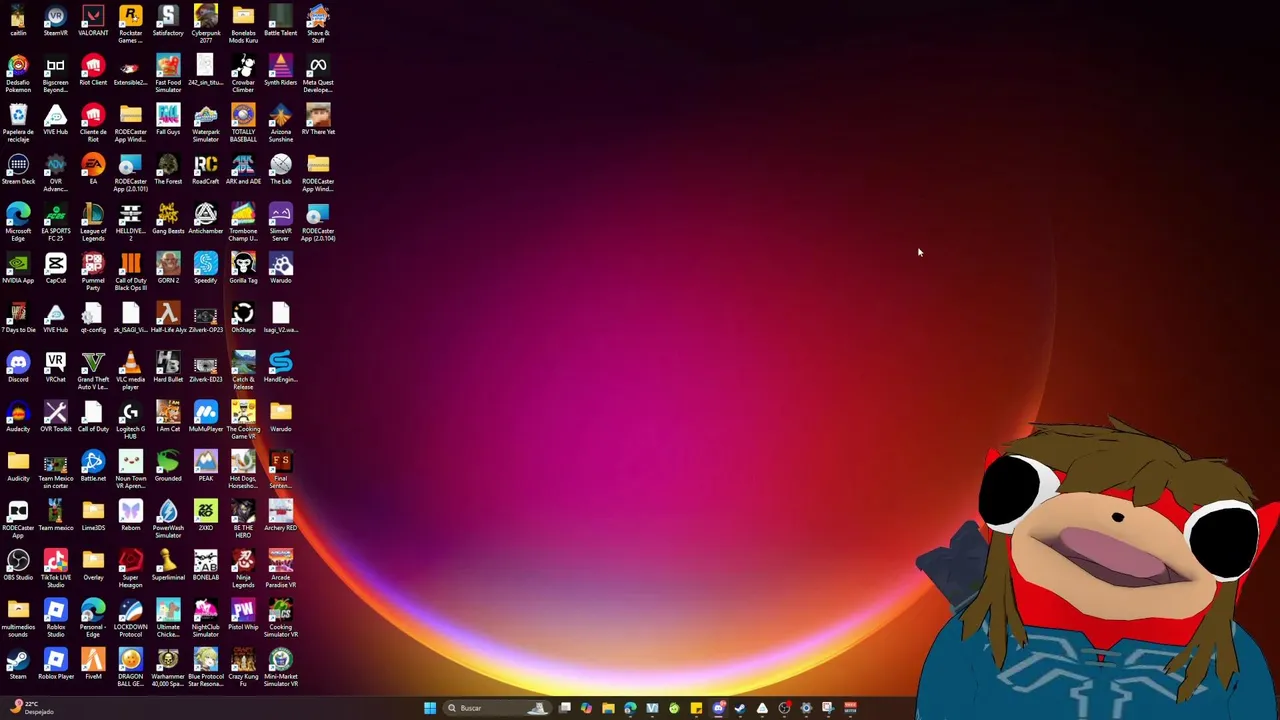Open the PowerWash Simulator shortcut
The width and height of the screenshot is (1280, 720).
[x=168, y=520]
